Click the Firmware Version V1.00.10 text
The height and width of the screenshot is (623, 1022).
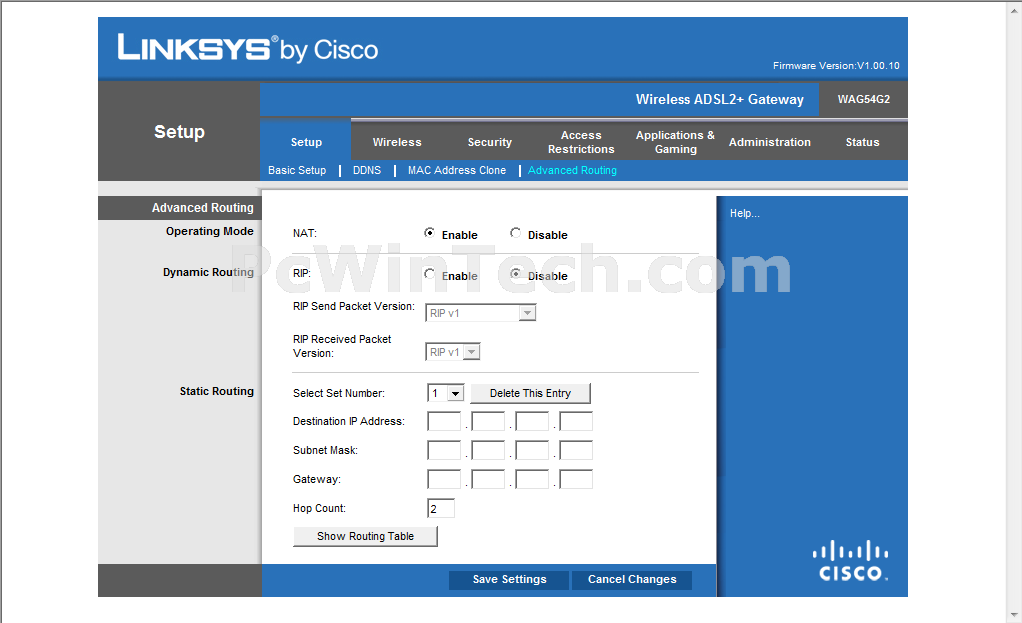[x=836, y=66]
